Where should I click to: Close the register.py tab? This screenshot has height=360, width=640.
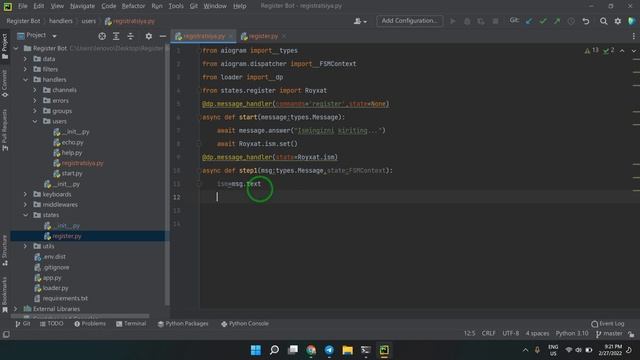(x=284, y=37)
